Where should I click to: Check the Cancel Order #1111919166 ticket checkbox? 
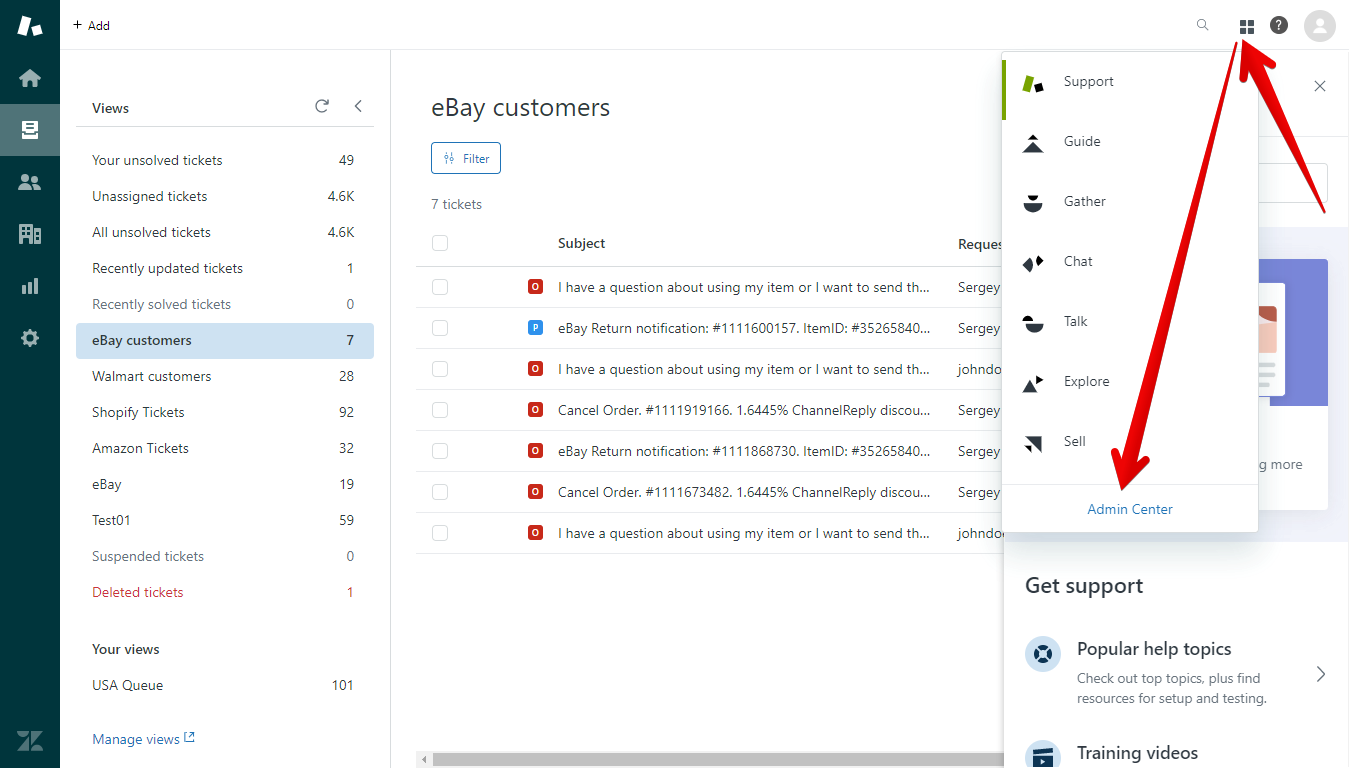[x=440, y=410]
